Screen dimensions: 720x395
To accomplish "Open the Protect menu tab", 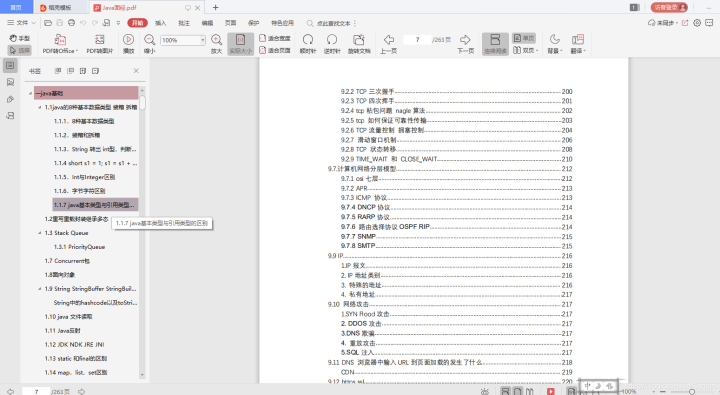I will pyautogui.click(x=253, y=23).
